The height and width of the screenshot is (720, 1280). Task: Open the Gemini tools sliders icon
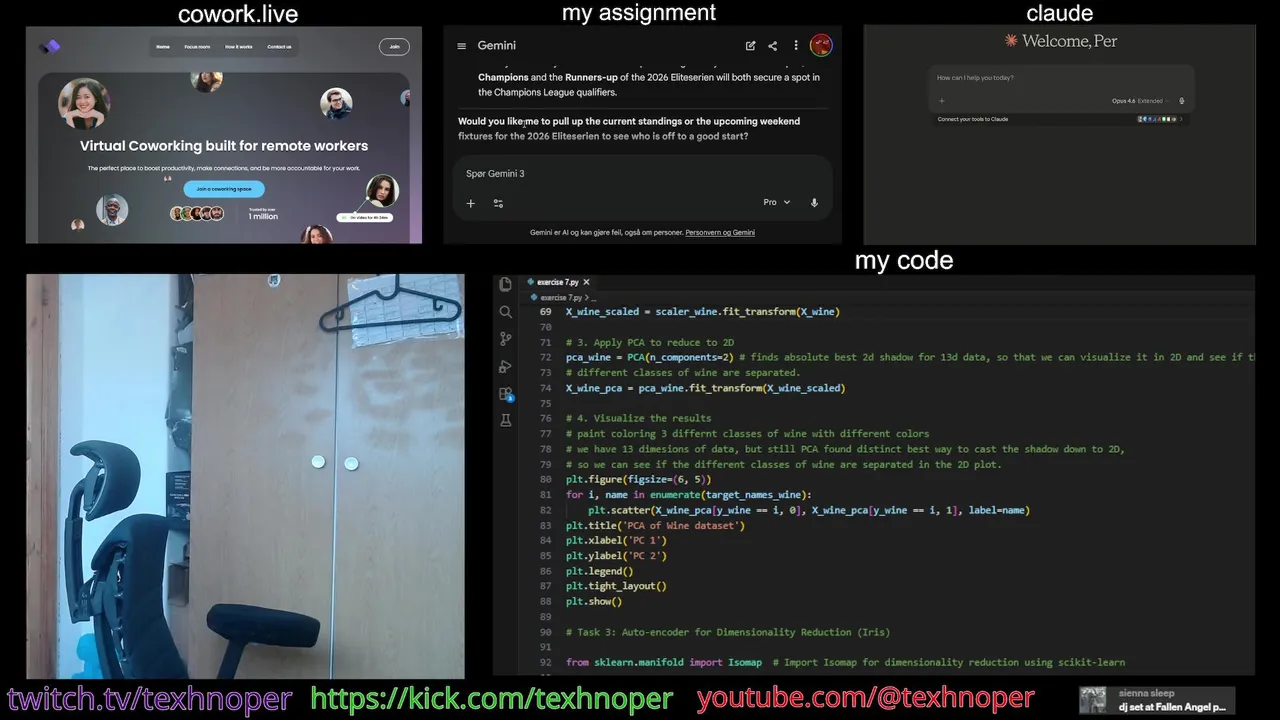coord(498,203)
